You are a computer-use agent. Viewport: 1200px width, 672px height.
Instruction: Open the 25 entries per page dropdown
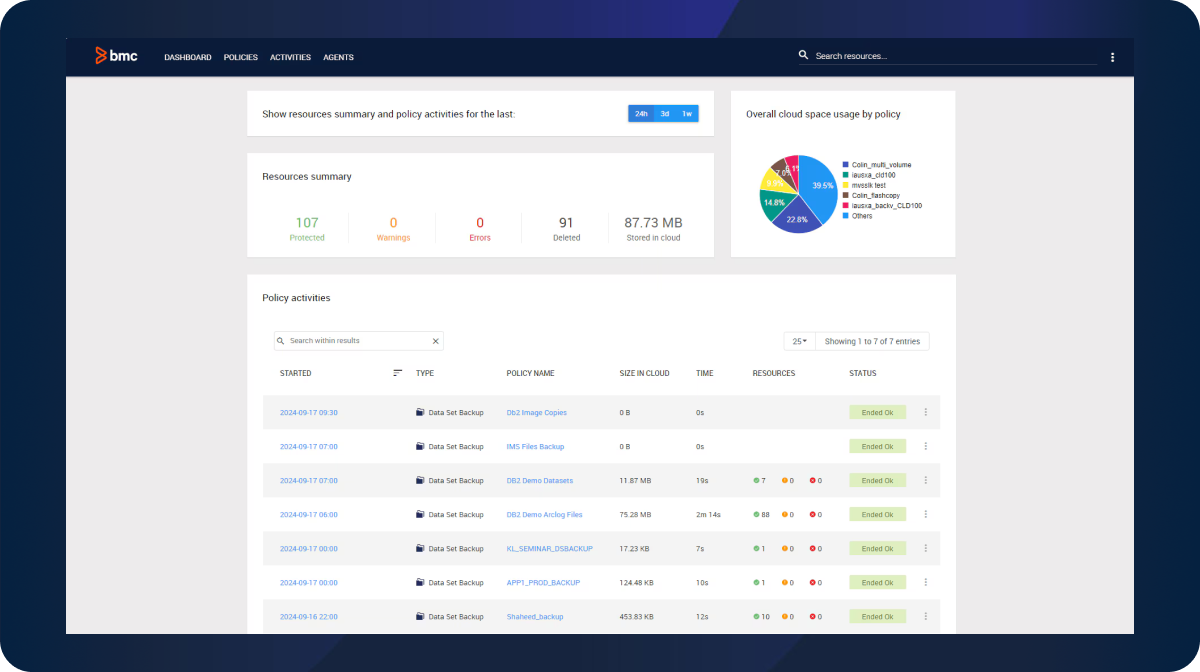[x=798, y=340]
